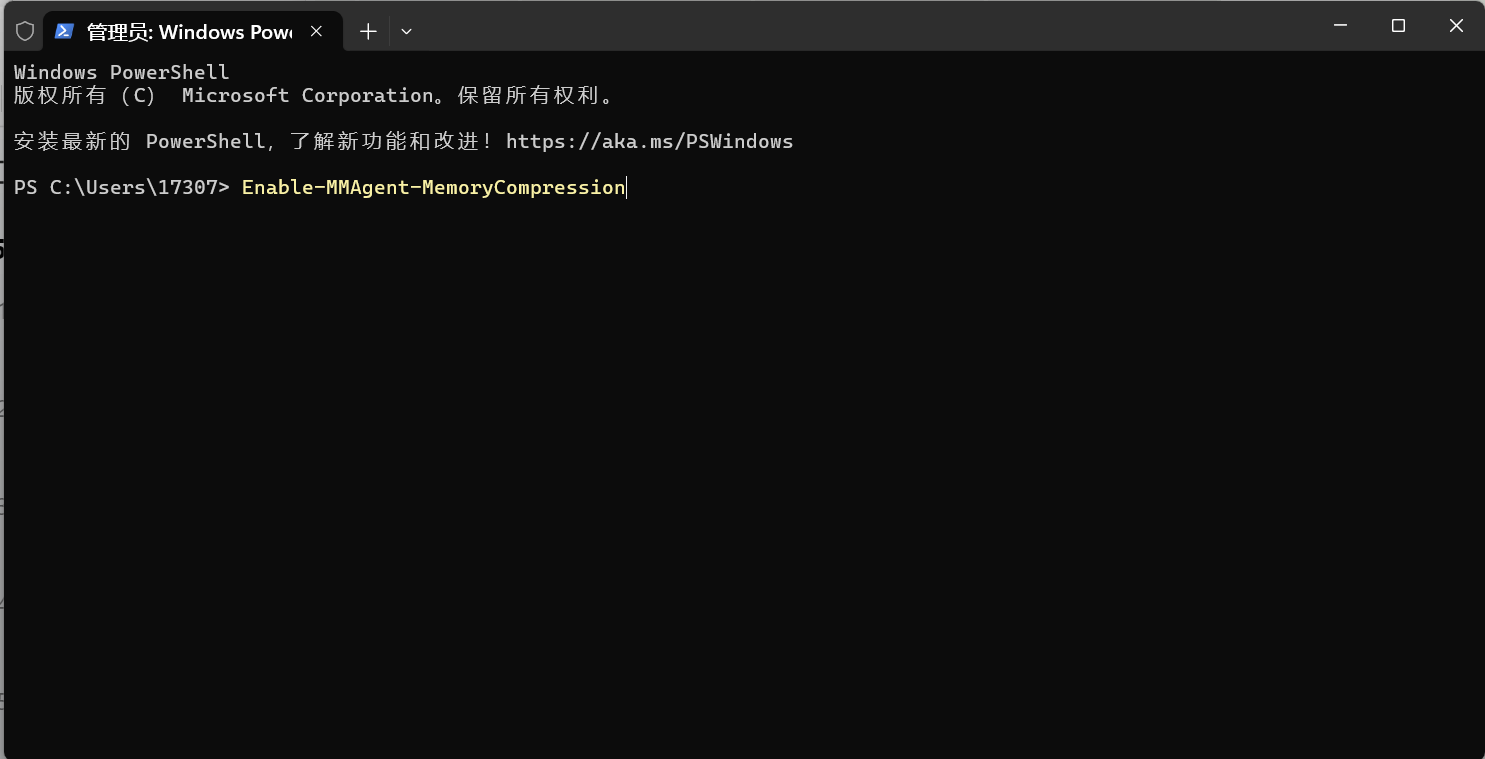Expand the new tab profile dropdown chevron

tap(406, 31)
